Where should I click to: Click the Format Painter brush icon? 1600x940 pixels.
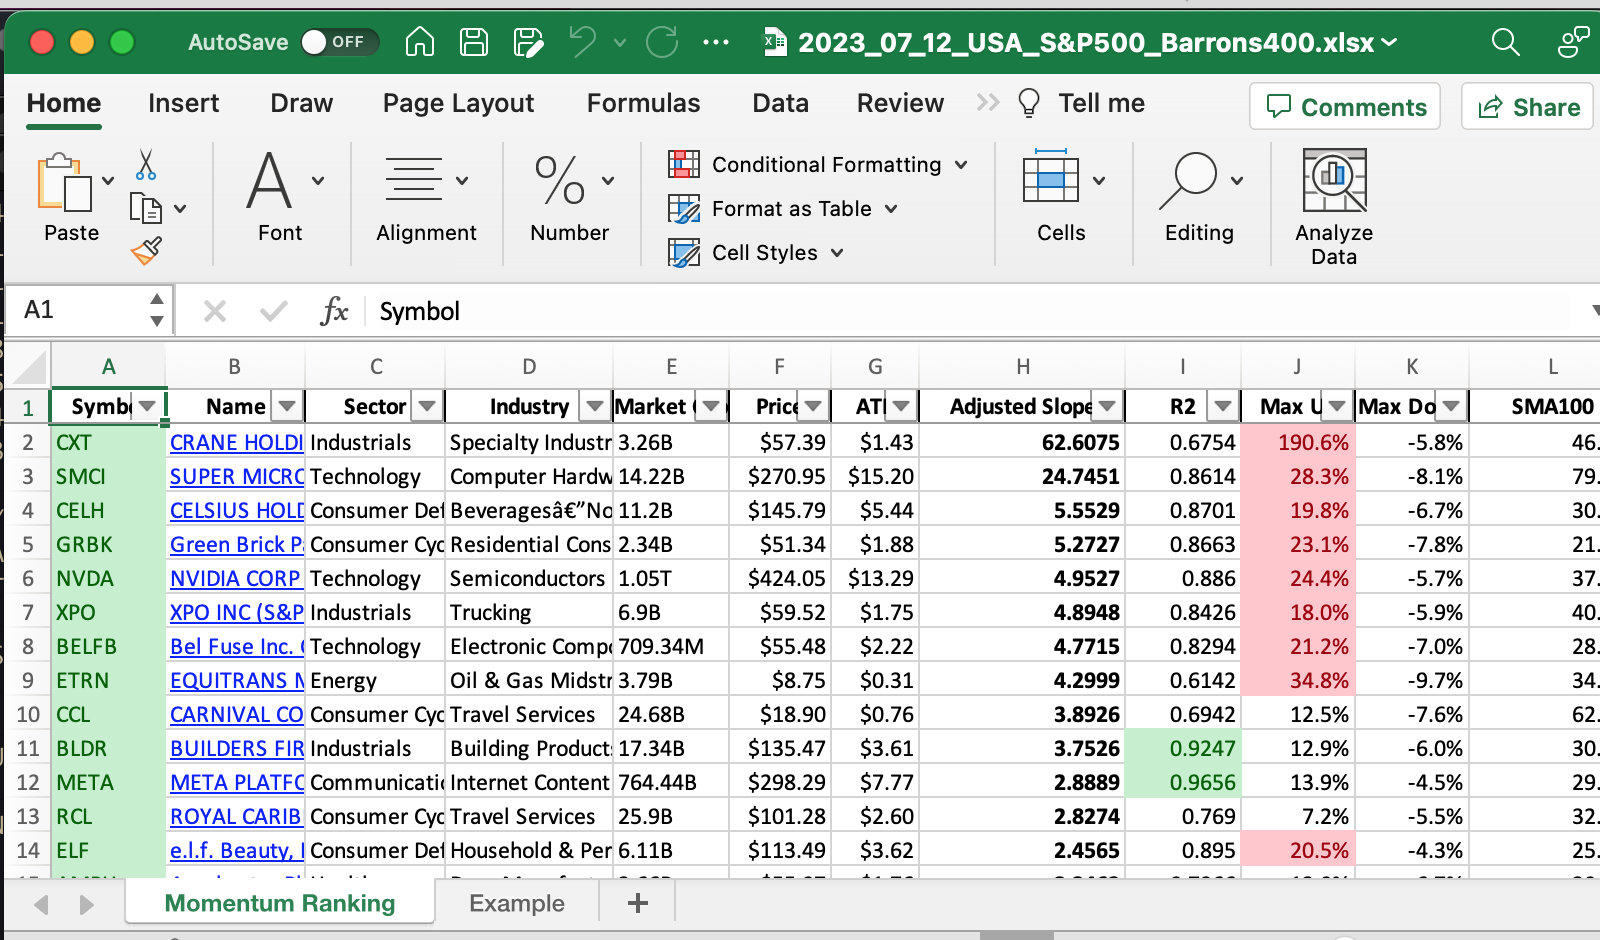(146, 250)
